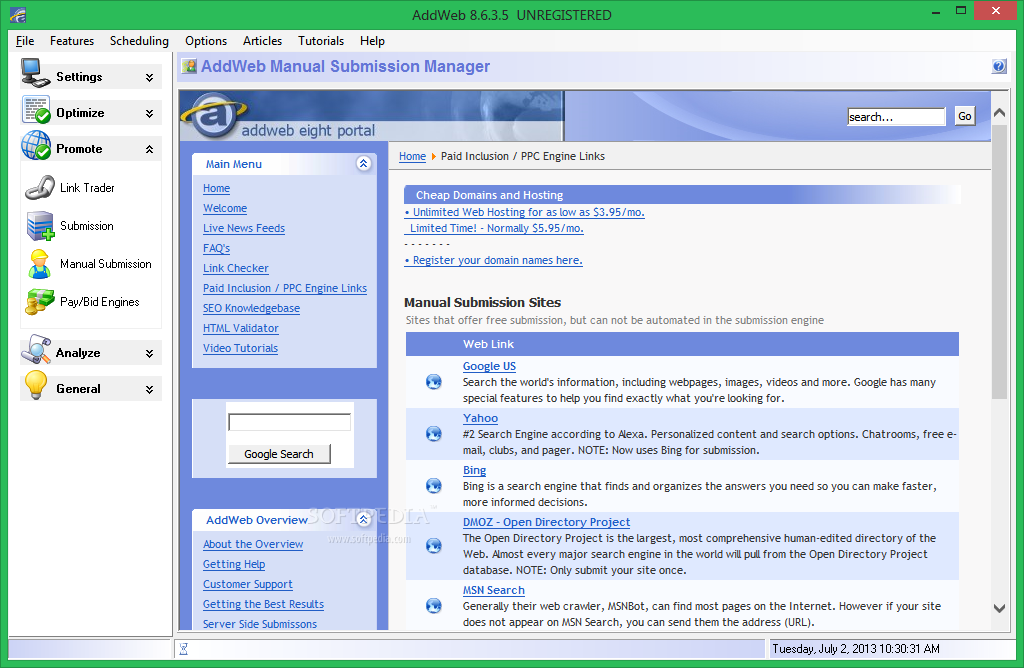
Task: Open the File menu
Action: click(x=25, y=40)
